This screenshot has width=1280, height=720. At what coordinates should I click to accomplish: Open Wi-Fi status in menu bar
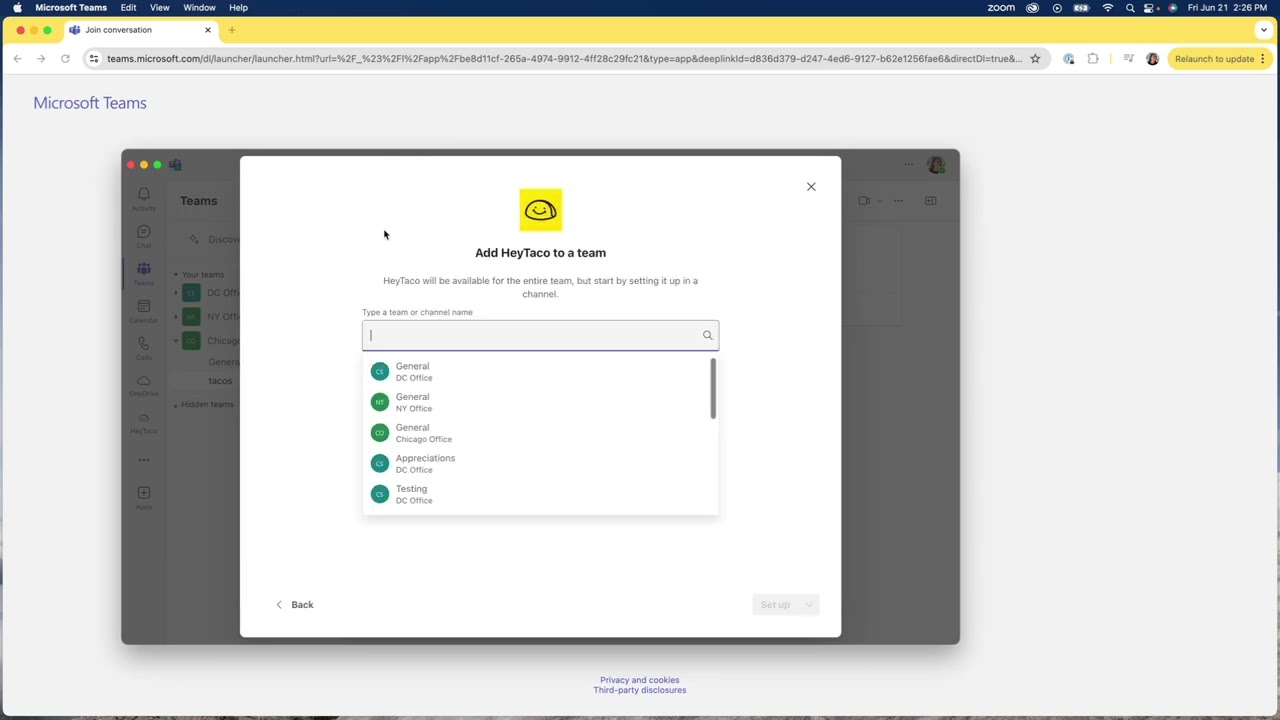1107,8
